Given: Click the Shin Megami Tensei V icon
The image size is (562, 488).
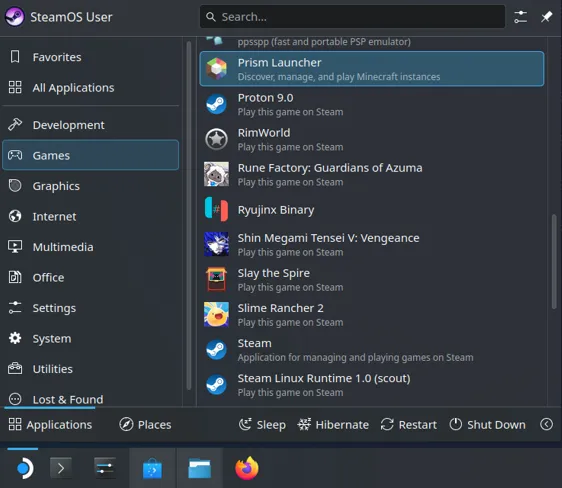Looking at the screenshot, I should [x=216, y=244].
